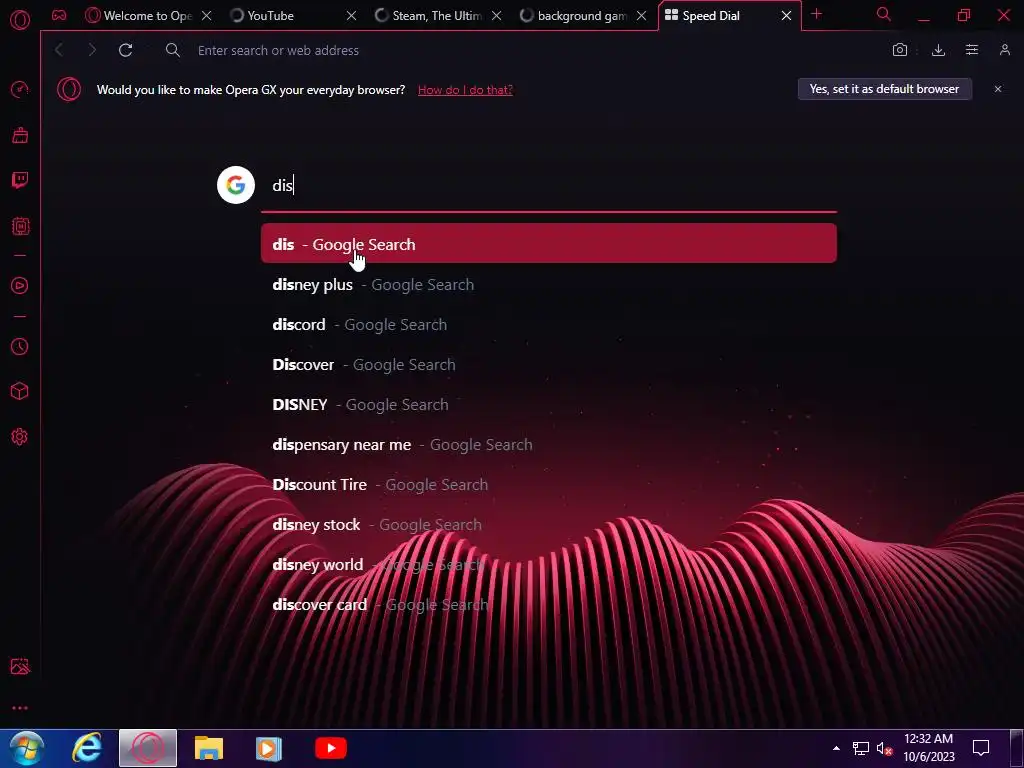Select 'Discover' suggestion
Screen dimensions: 1024x768
coord(549,364)
